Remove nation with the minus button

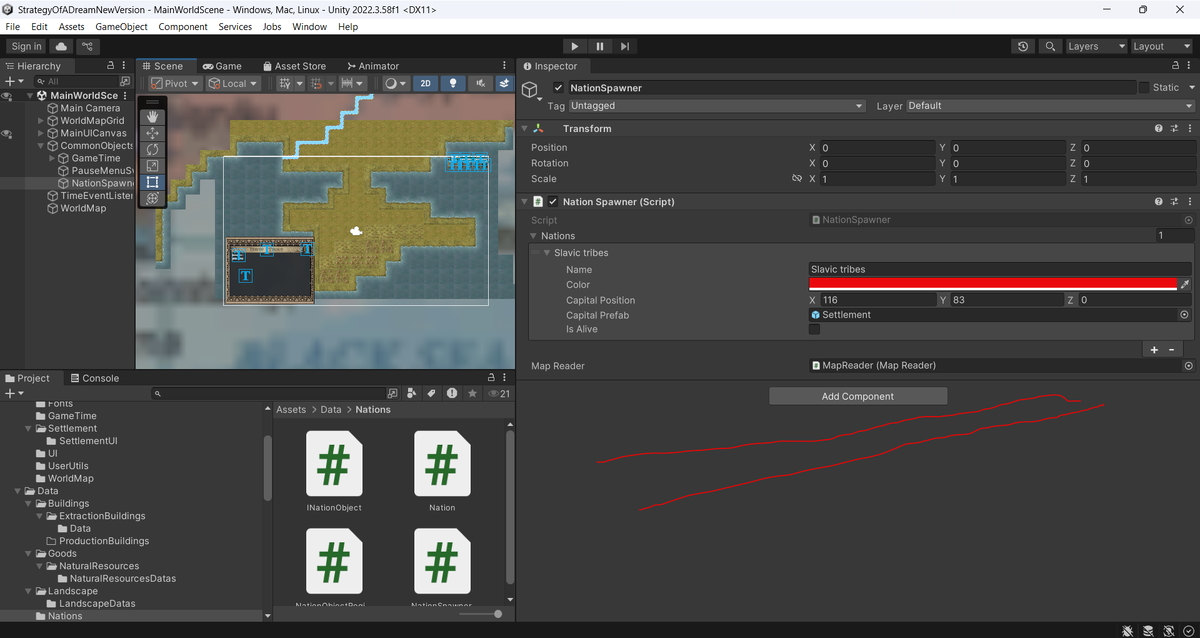click(x=1172, y=349)
